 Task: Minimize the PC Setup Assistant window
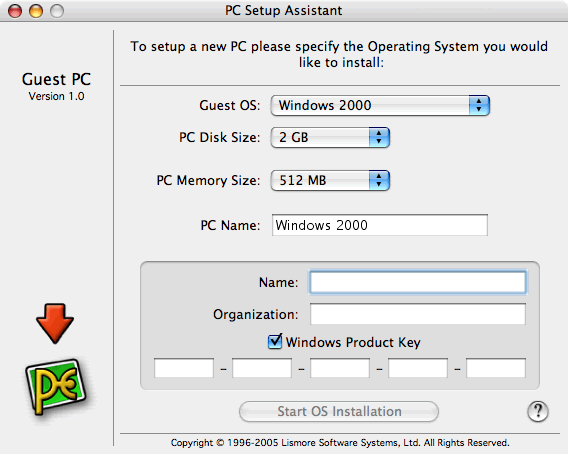pos(36,11)
